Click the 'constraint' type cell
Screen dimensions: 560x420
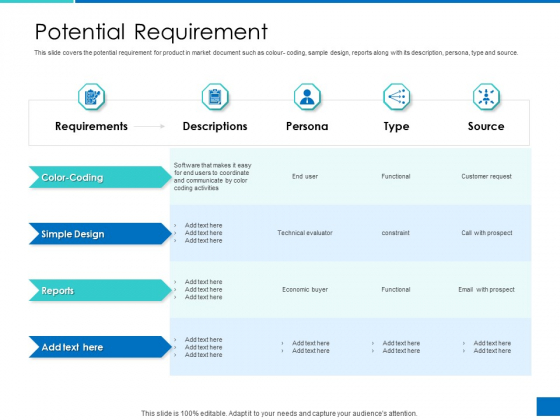396,233
